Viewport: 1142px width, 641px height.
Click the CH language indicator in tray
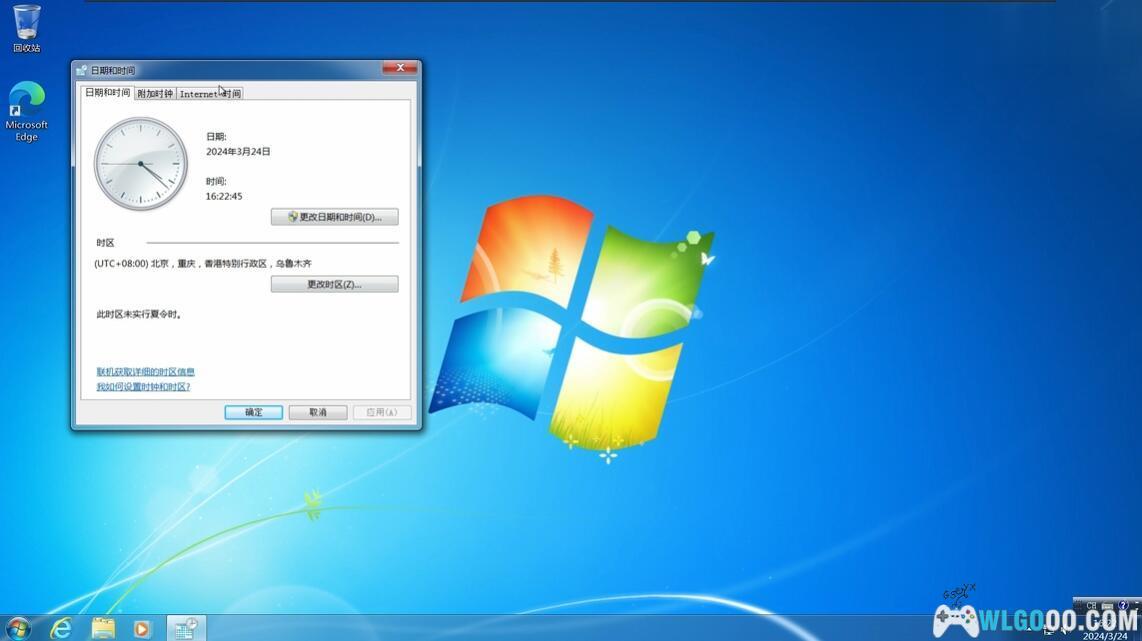pyautogui.click(x=1091, y=606)
